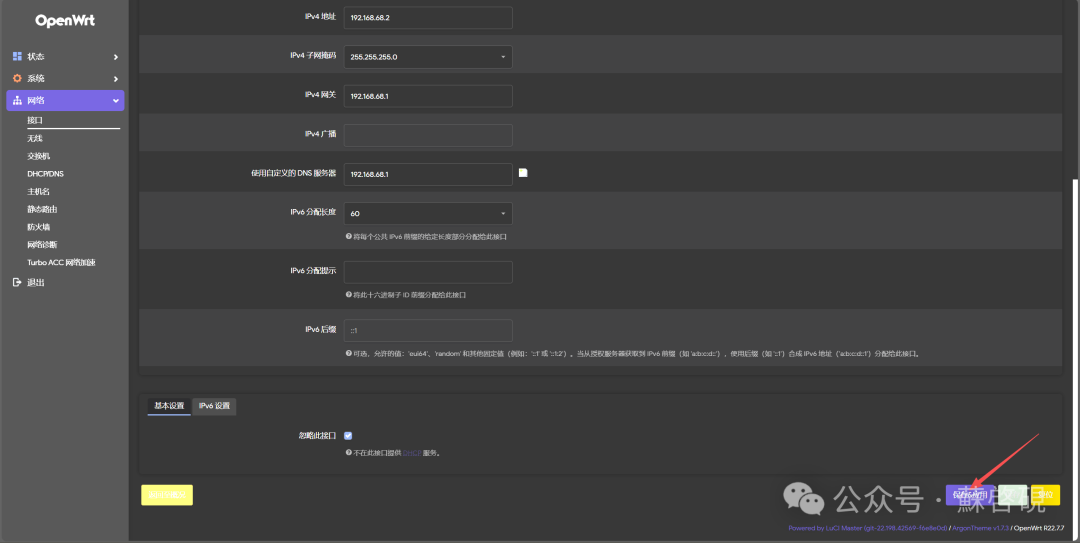Click the empty IPv4 广播 input field
This screenshot has height=543, width=1080.
[x=428, y=136]
